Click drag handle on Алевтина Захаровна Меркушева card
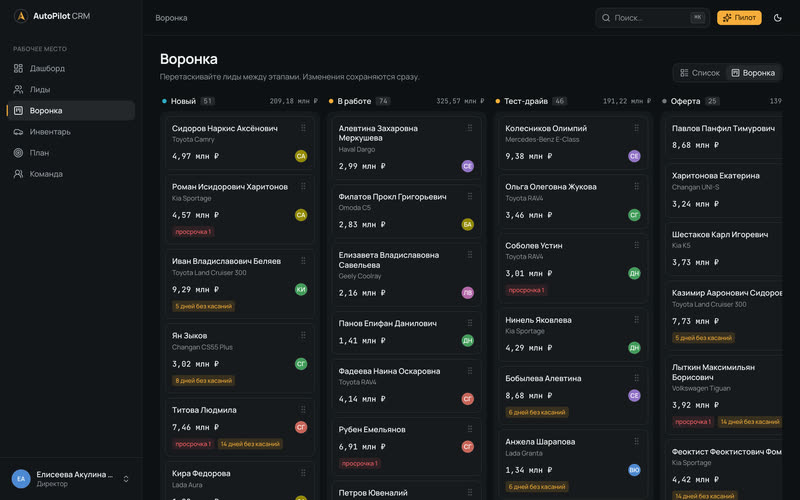 tap(470, 128)
